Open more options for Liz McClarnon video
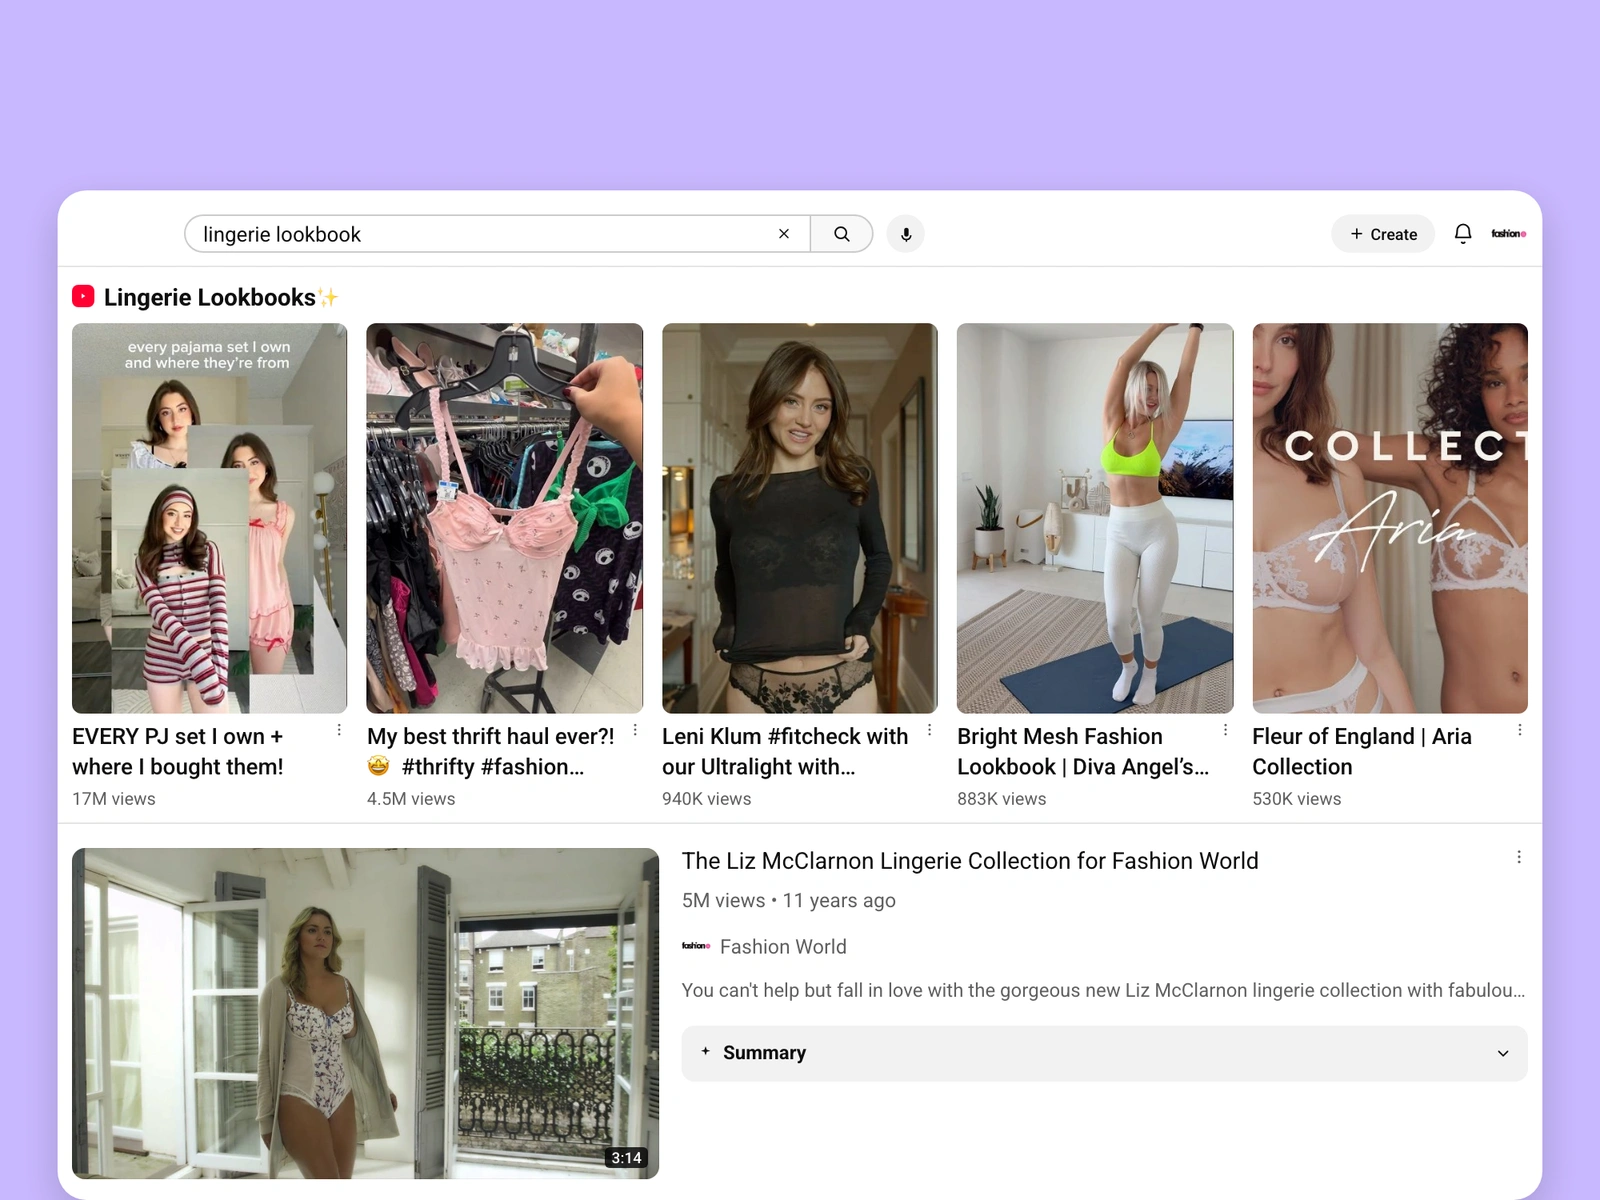The width and height of the screenshot is (1600, 1200). point(1519,858)
